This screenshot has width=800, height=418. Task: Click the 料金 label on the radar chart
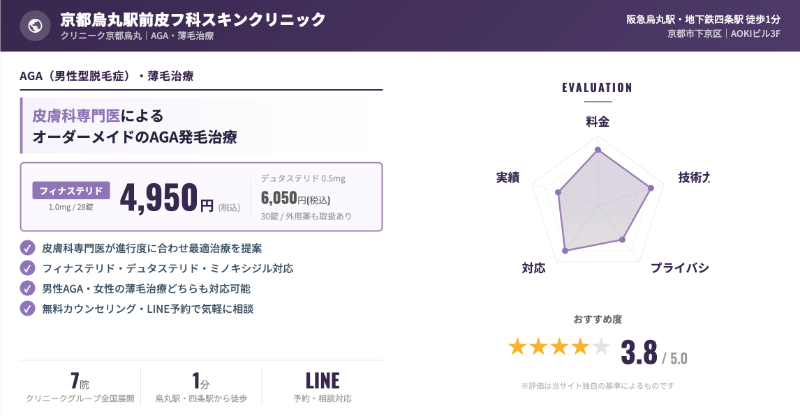coord(597,121)
